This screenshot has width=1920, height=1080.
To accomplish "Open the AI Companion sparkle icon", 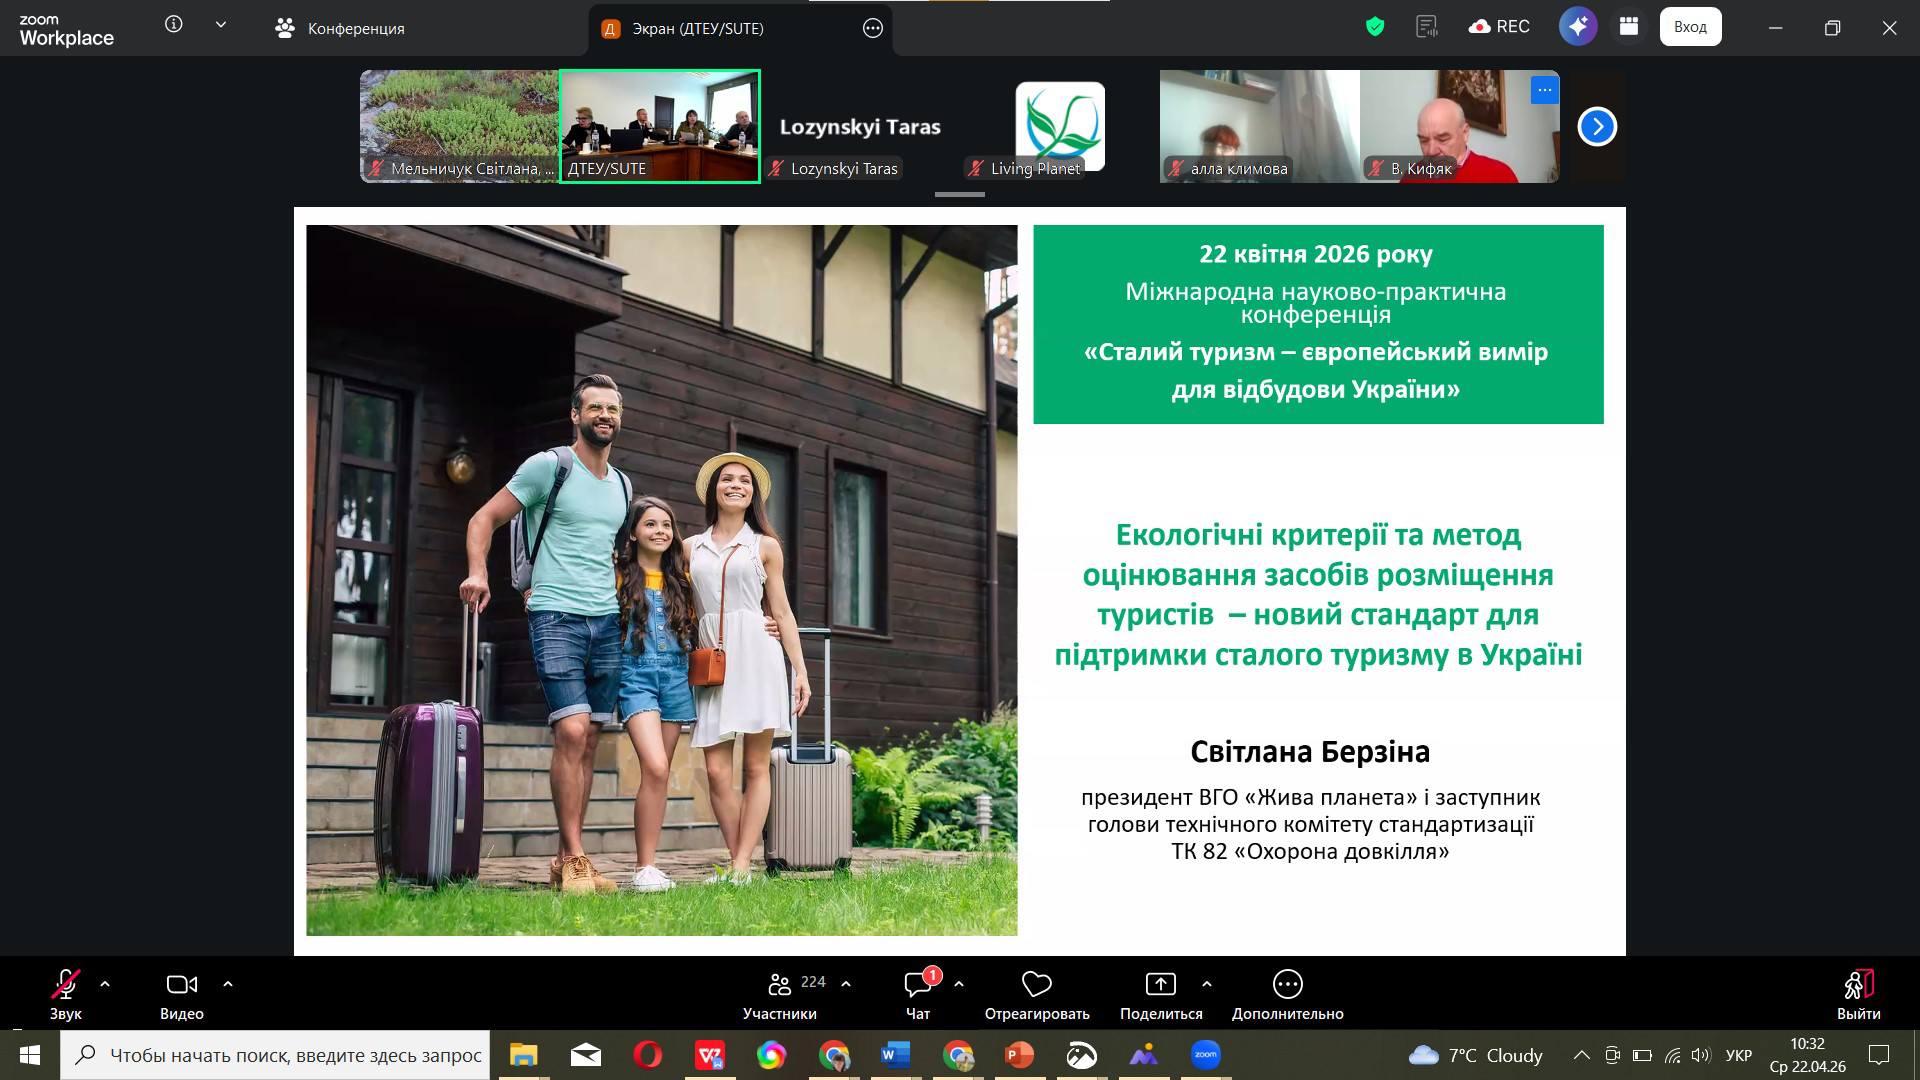I will coord(1577,27).
